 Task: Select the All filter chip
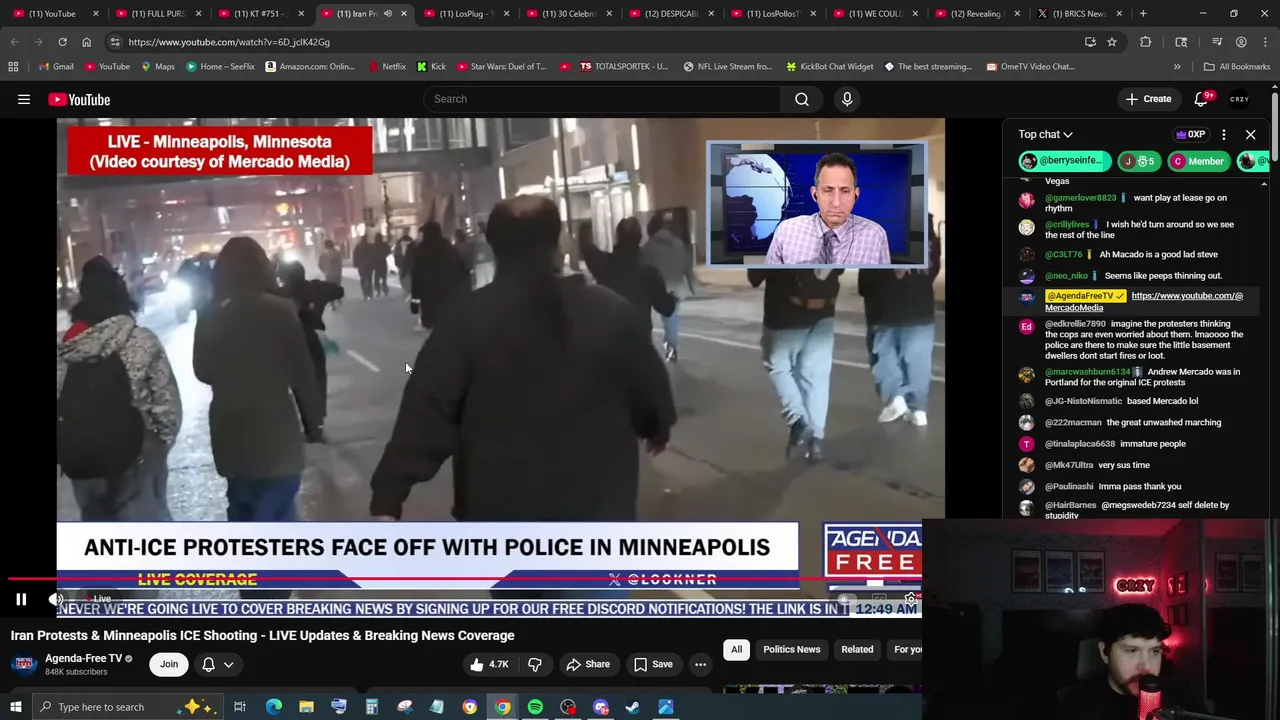pos(736,649)
